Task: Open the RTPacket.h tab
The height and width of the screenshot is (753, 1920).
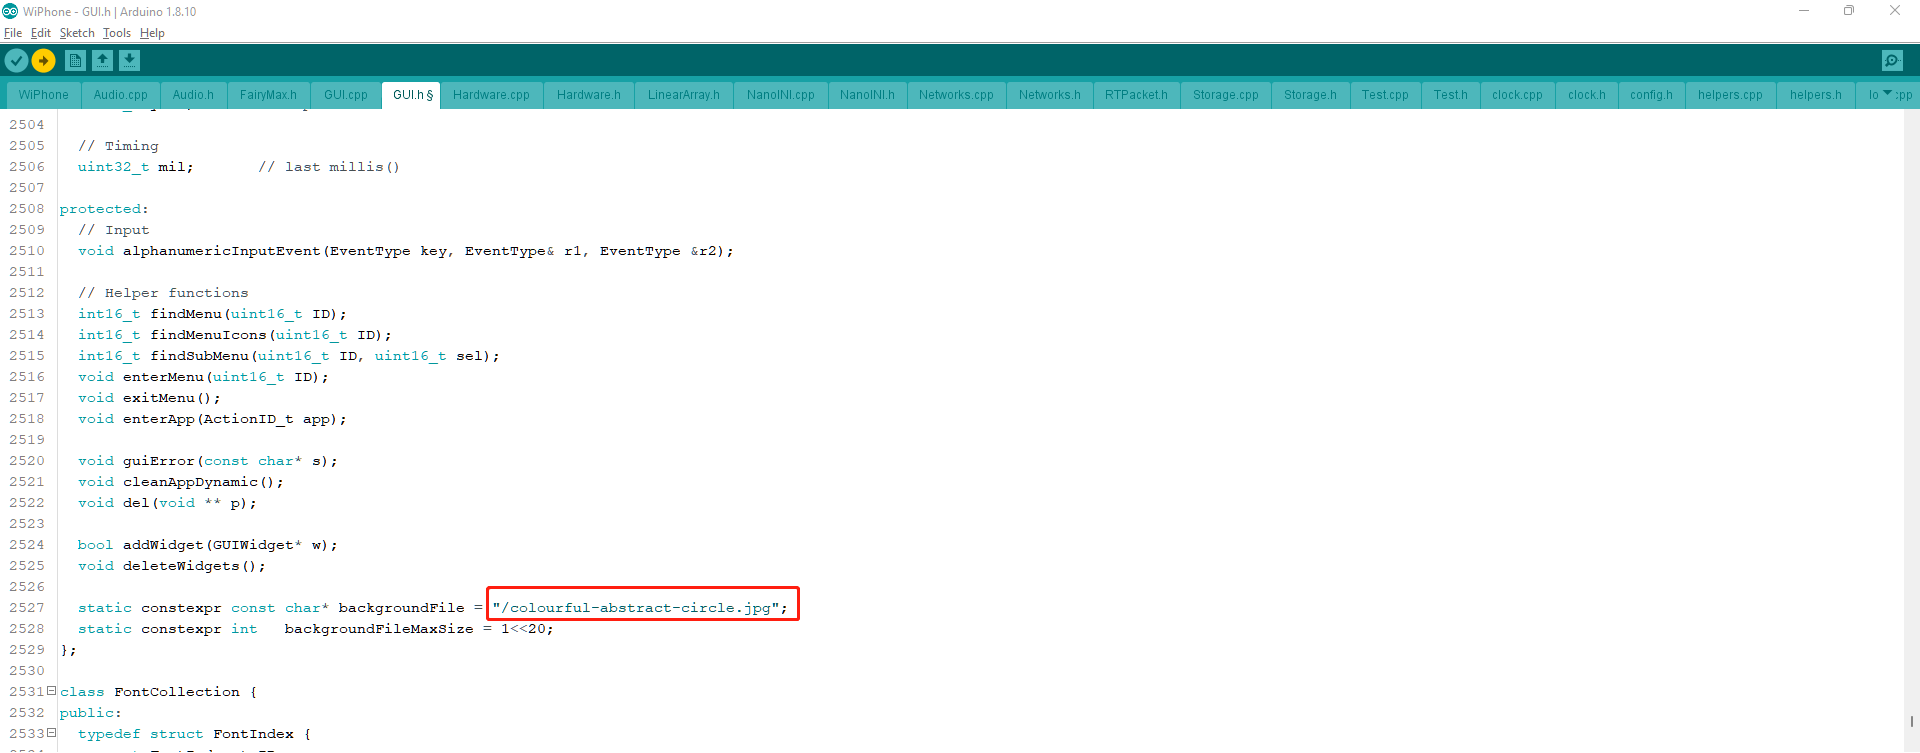Action: [1136, 95]
